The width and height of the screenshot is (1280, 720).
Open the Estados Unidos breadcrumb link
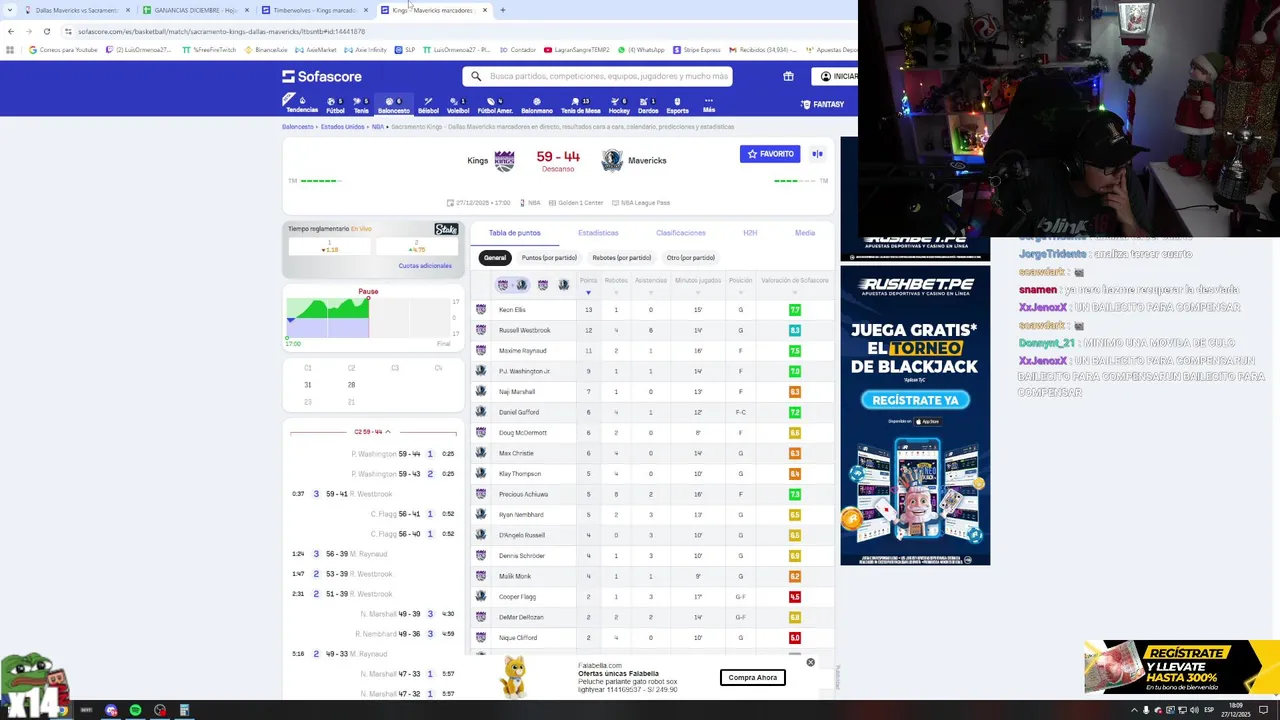tap(343, 127)
